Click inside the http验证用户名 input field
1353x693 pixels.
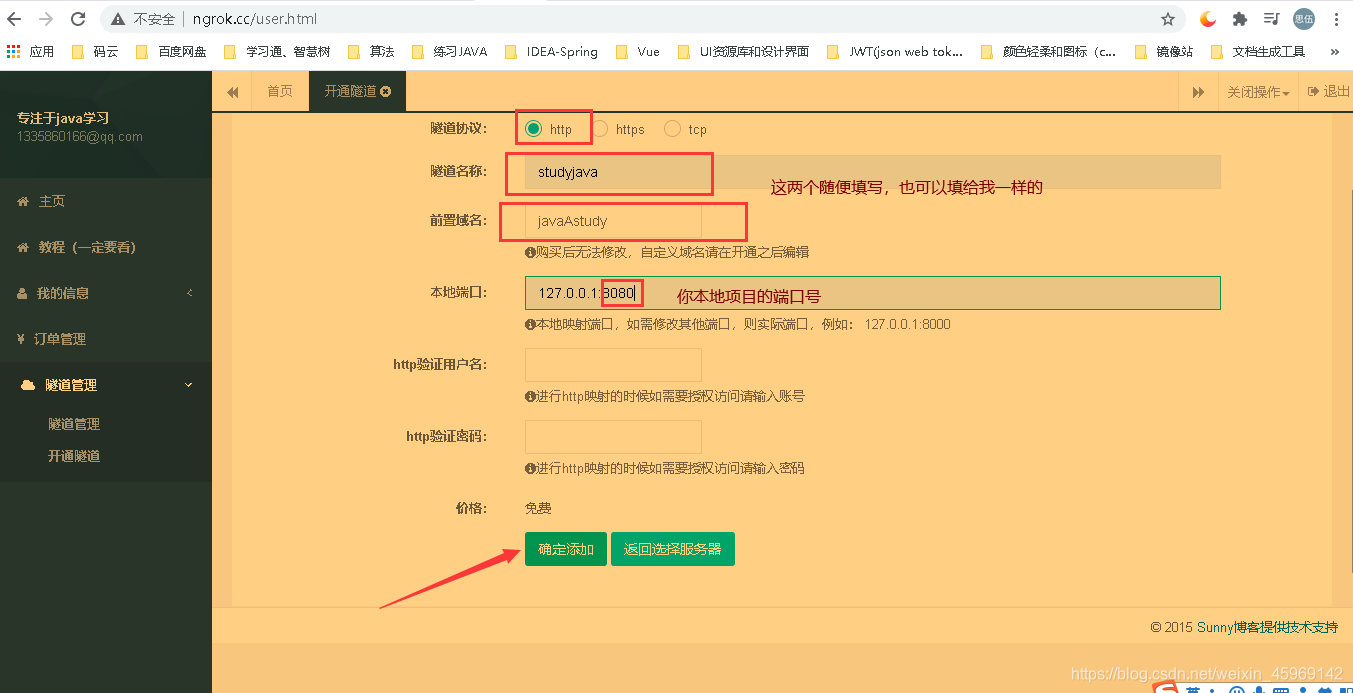(x=613, y=364)
